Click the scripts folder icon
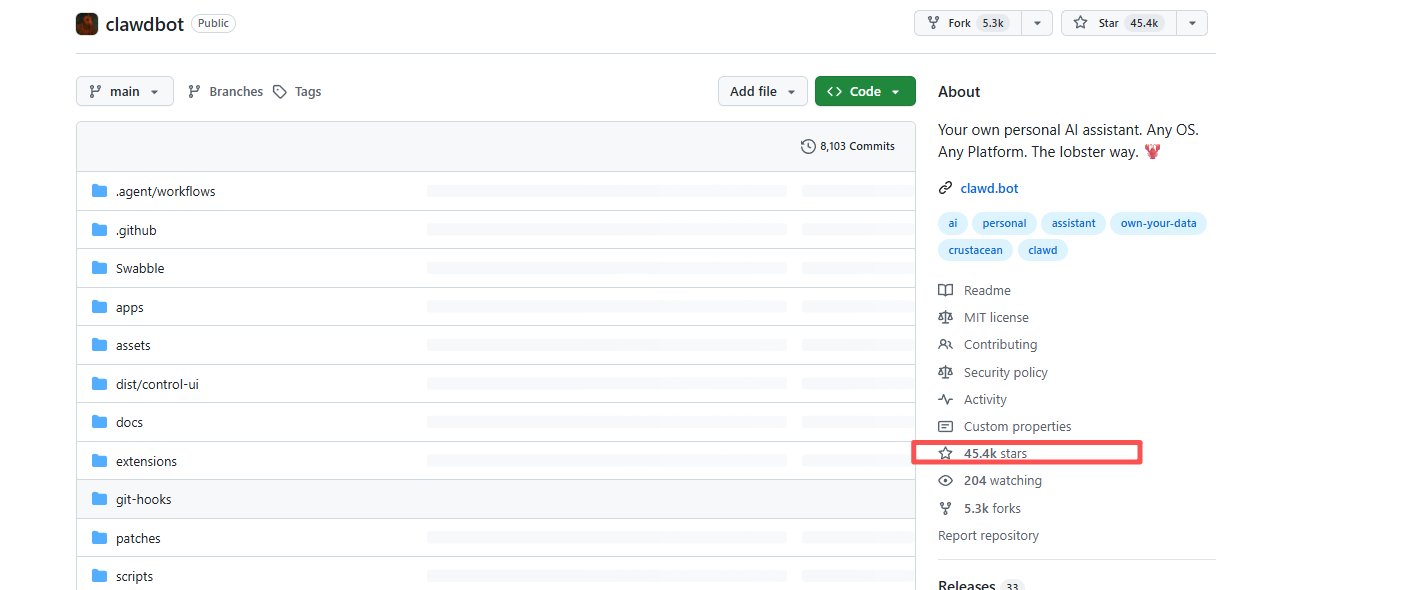 point(99,576)
